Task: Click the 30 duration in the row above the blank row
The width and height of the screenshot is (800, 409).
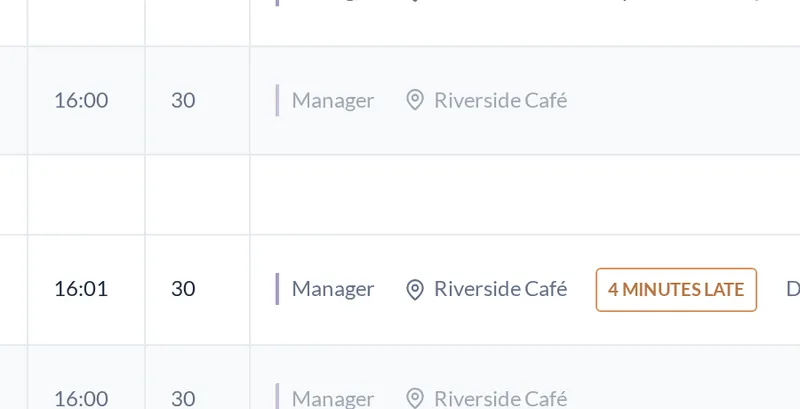Action: click(x=183, y=100)
